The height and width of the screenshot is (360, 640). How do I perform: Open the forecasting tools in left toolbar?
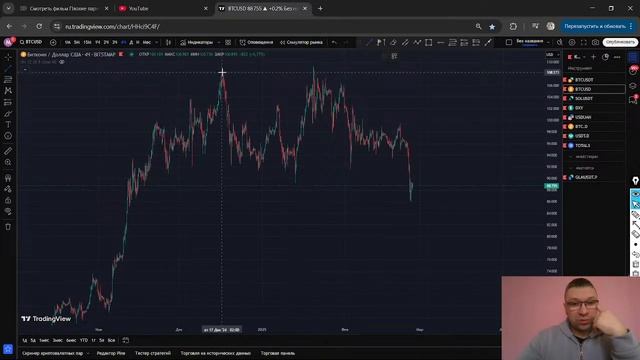point(8,102)
